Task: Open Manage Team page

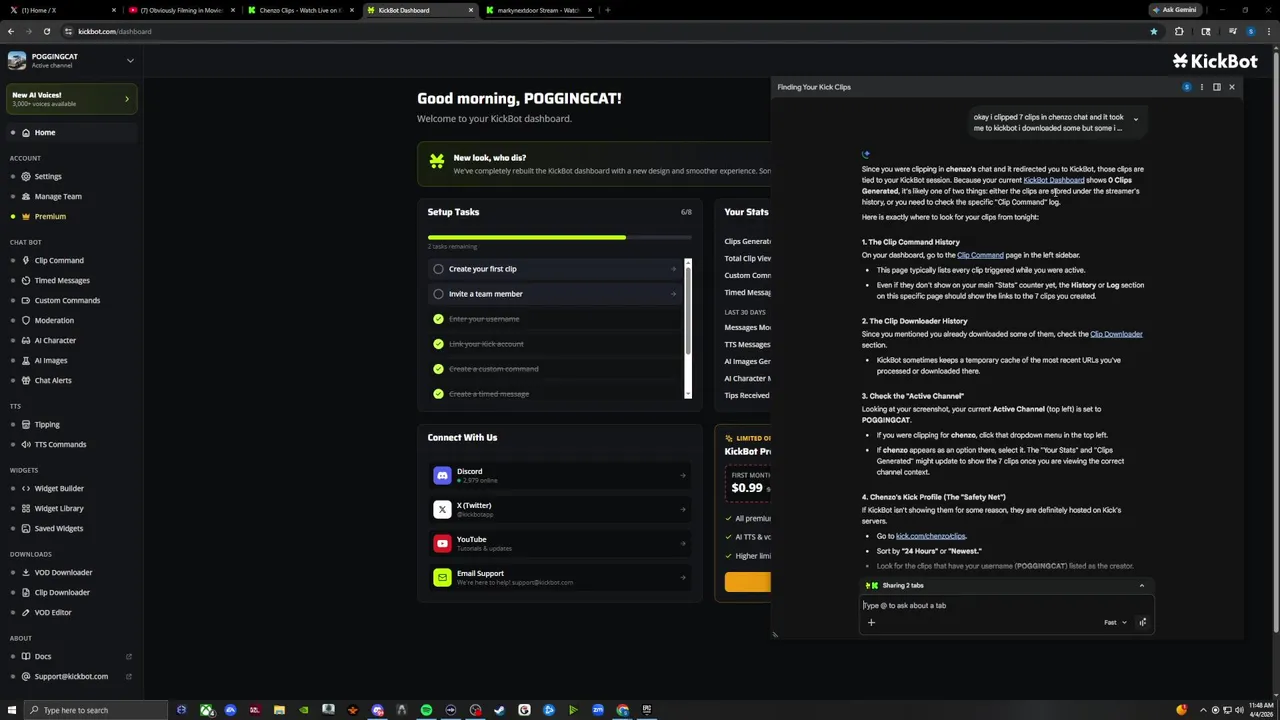Action: [x=70, y=196]
